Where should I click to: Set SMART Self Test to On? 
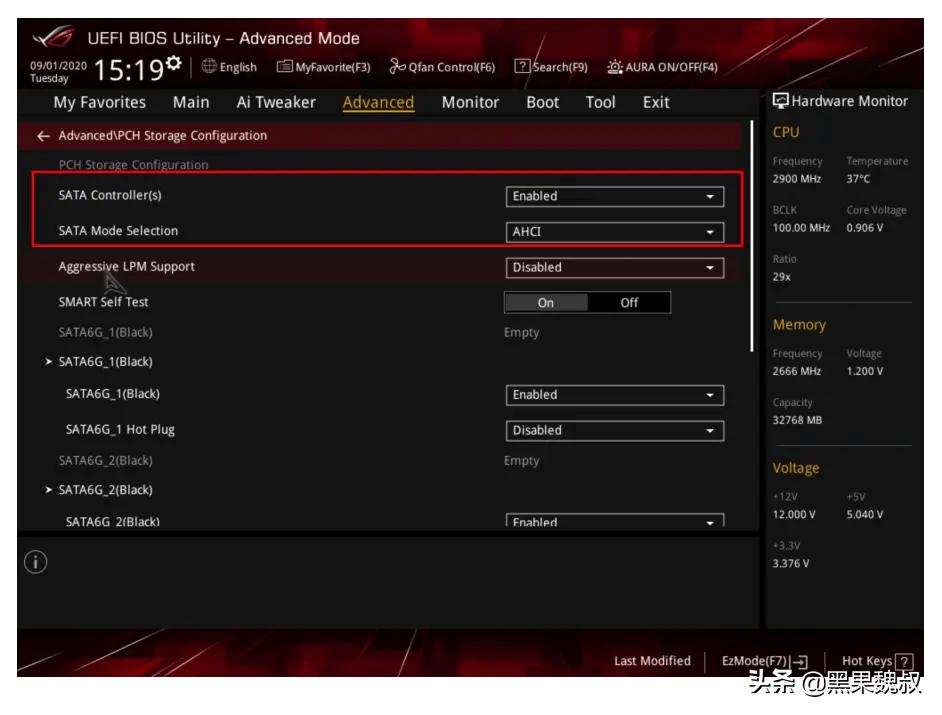(545, 303)
